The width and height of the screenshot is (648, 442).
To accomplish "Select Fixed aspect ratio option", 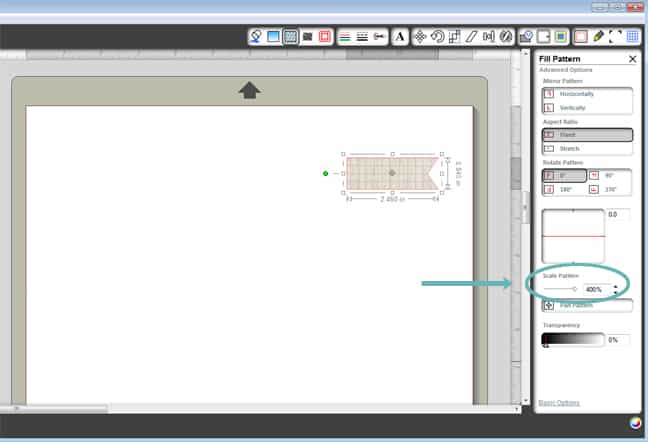I will click(x=587, y=134).
